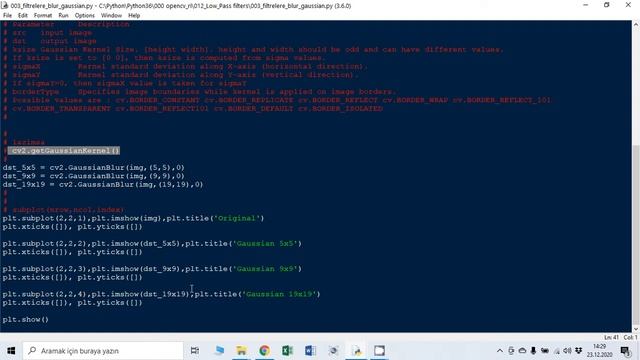Click the comment '# subplot(nrow,ncol,index)'
This screenshot has height=360, width=640.
coord(63,209)
